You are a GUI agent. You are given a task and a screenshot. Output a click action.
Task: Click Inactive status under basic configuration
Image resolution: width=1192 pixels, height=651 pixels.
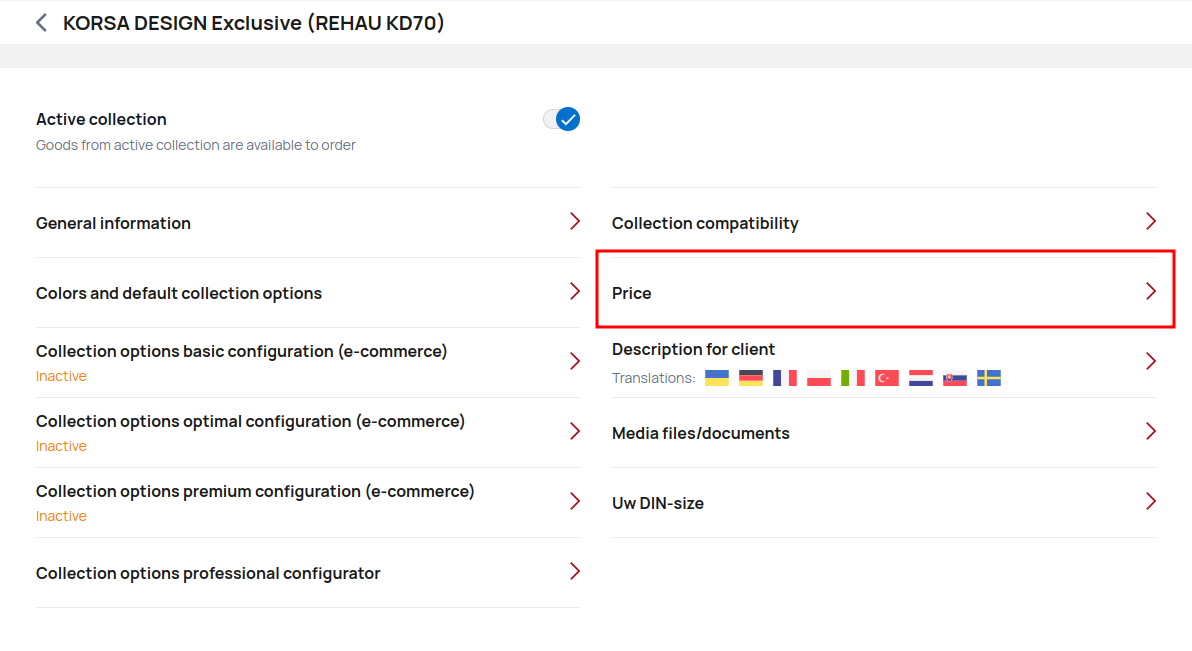click(61, 376)
